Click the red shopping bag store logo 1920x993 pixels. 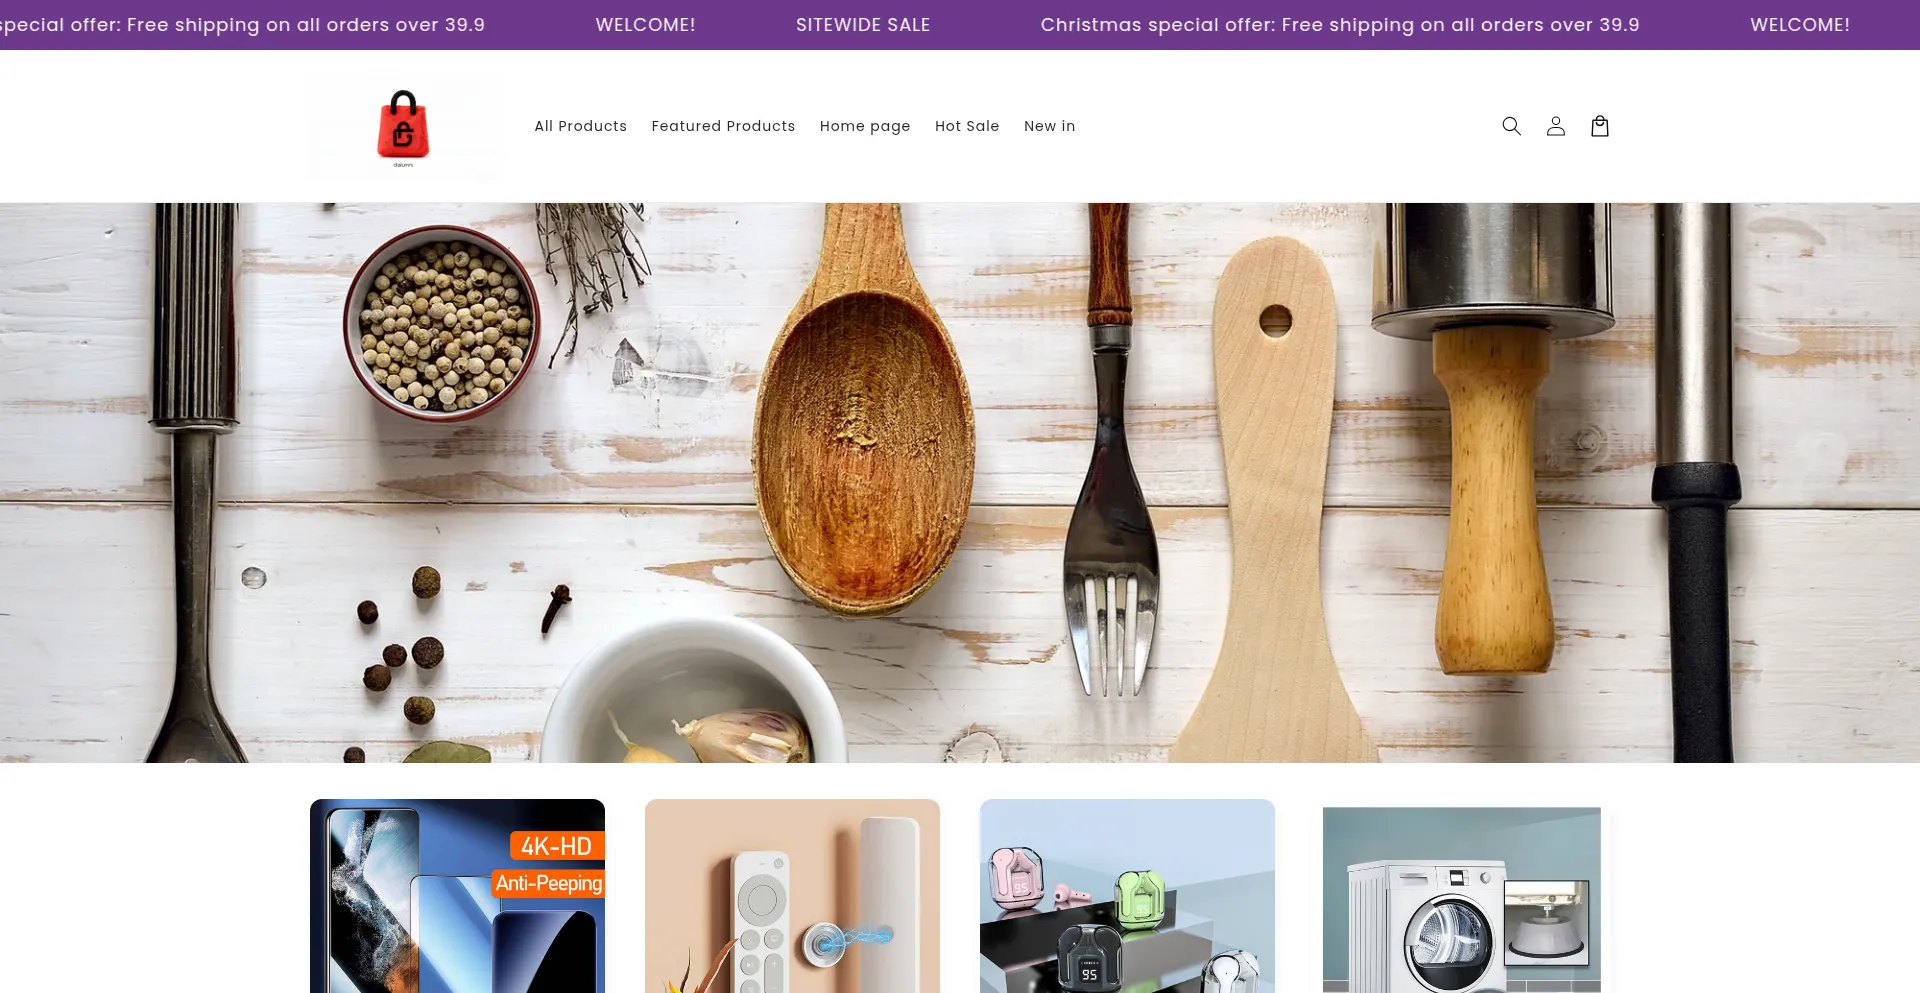point(403,126)
